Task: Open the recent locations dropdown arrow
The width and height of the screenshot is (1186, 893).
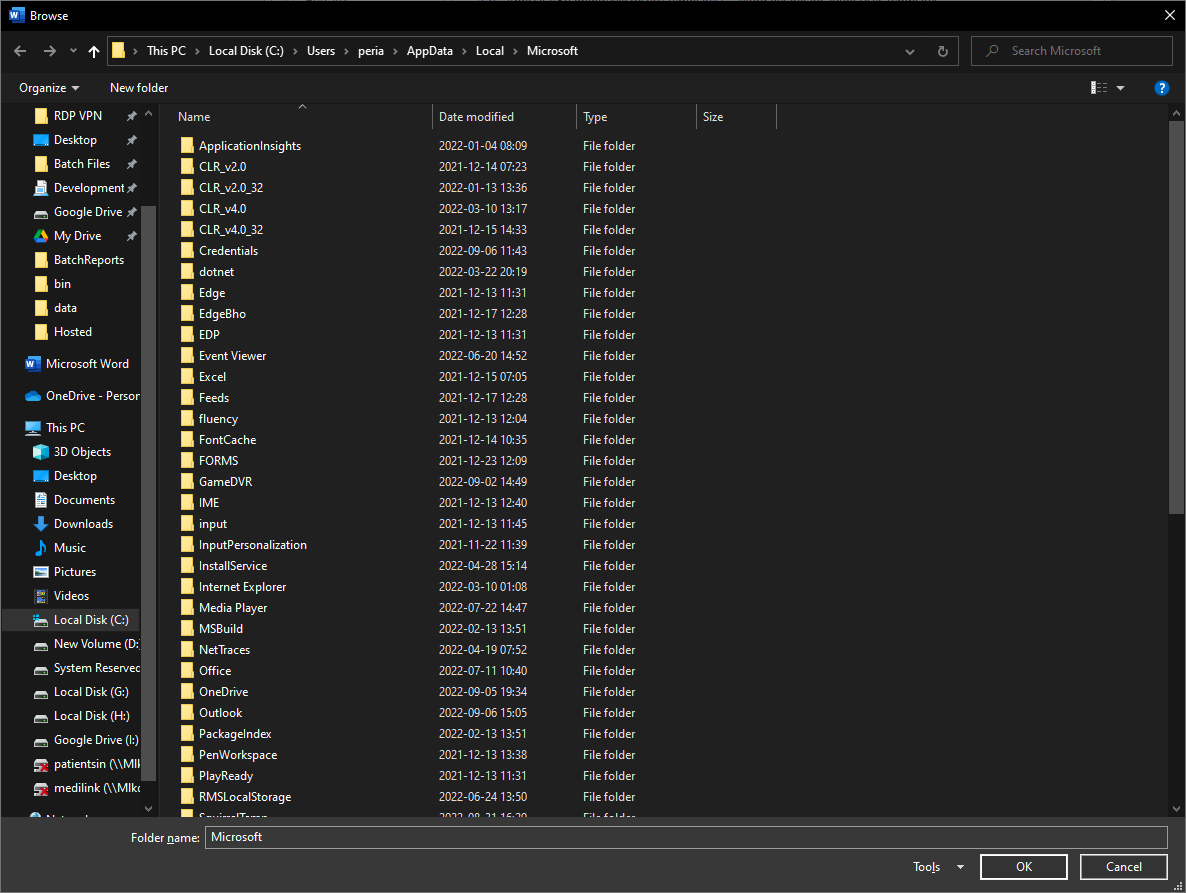Action: pos(73,51)
